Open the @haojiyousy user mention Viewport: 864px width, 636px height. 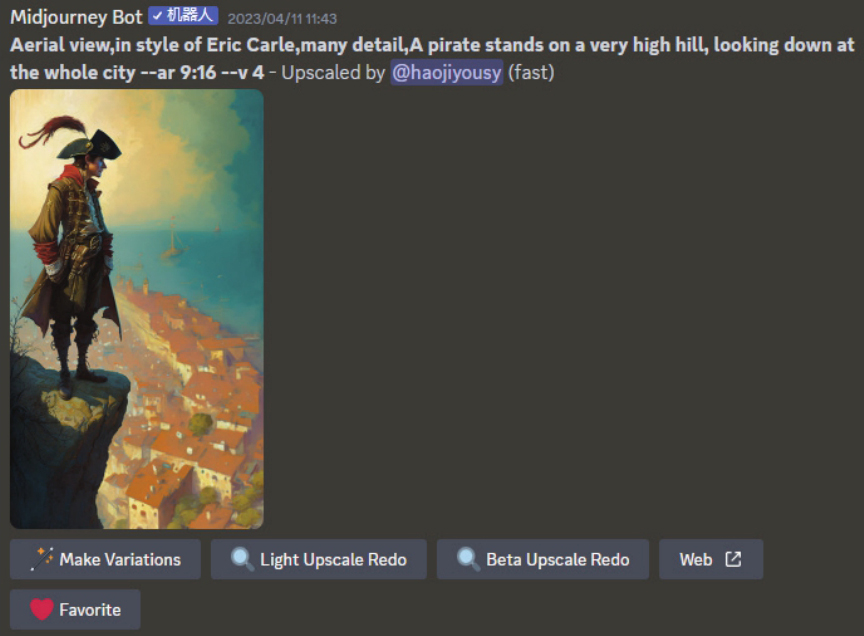click(x=446, y=72)
